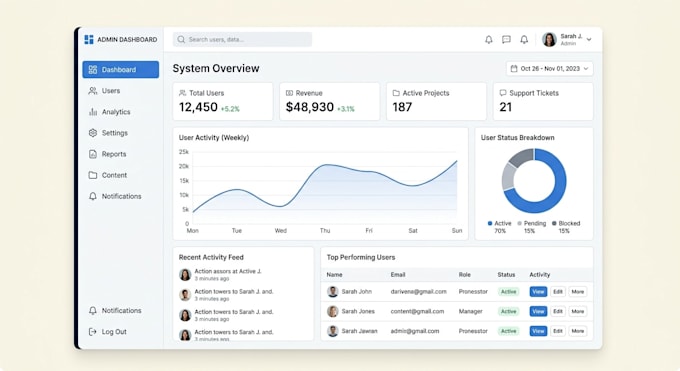View Sarah John's row
Viewport: 680px width, 371px height.
coord(538,292)
